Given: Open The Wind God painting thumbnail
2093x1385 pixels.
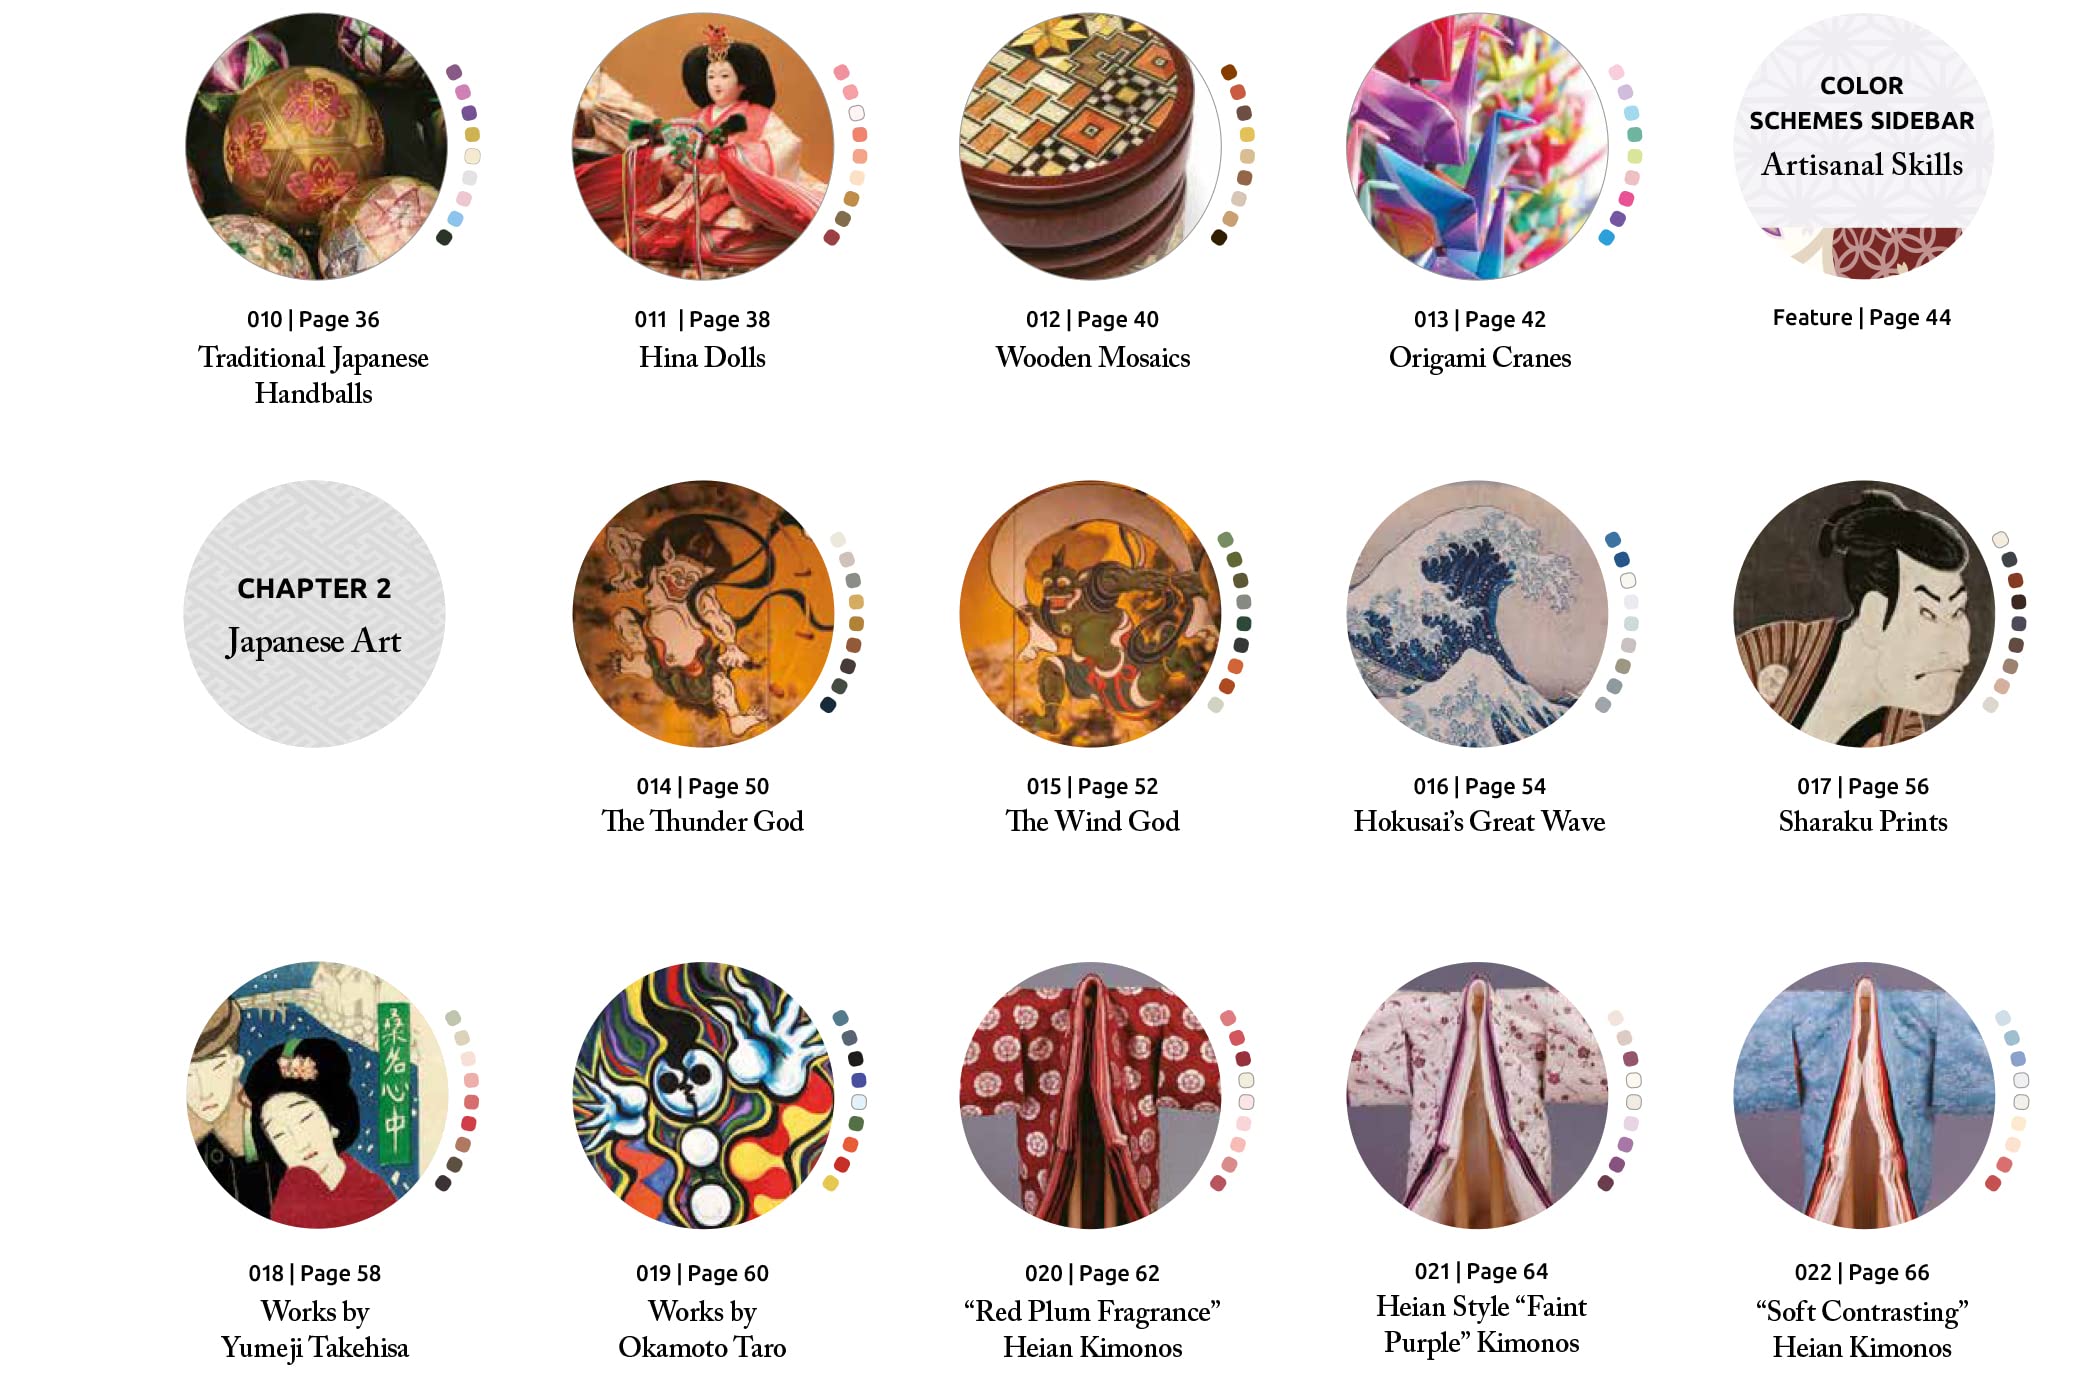Looking at the screenshot, I should tap(1090, 614).
